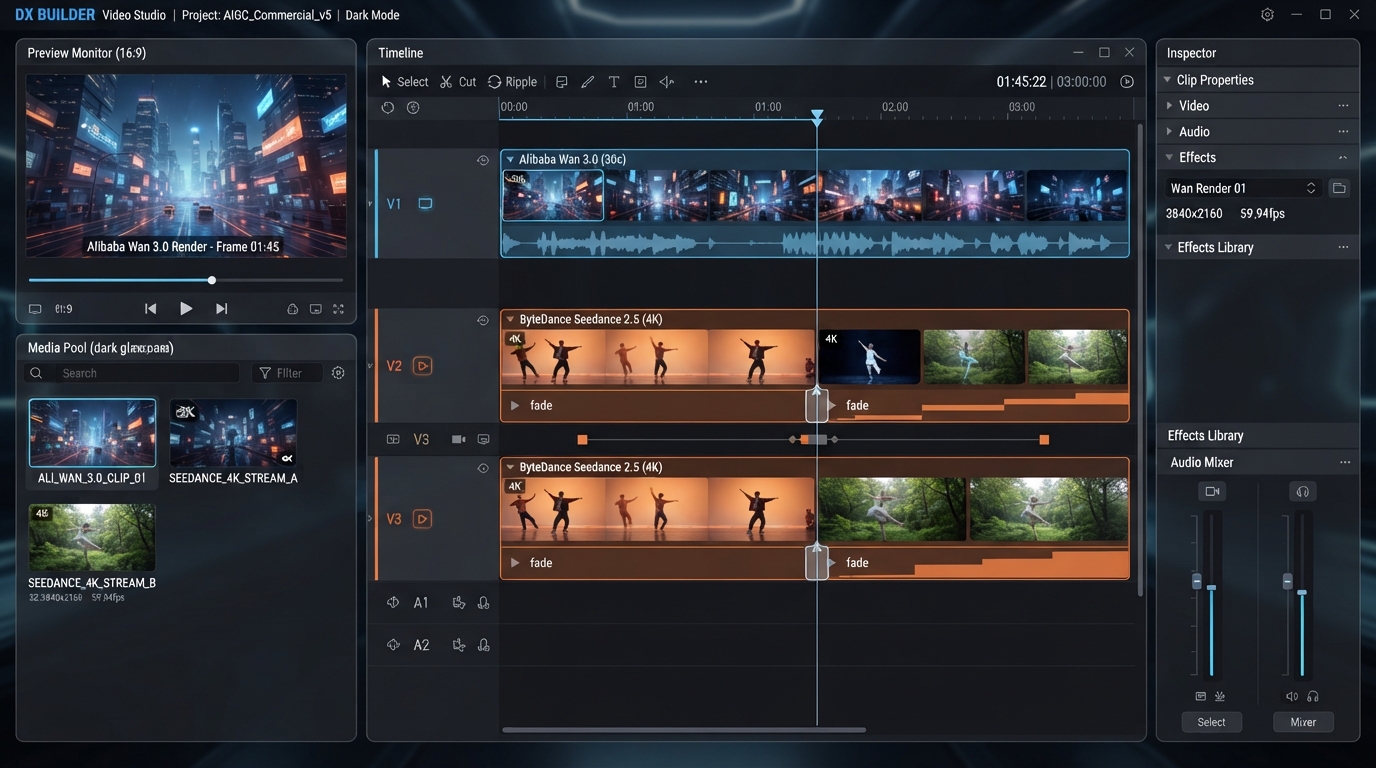
Task: Open the title bar settings gear
Action: [x=1268, y=15]
